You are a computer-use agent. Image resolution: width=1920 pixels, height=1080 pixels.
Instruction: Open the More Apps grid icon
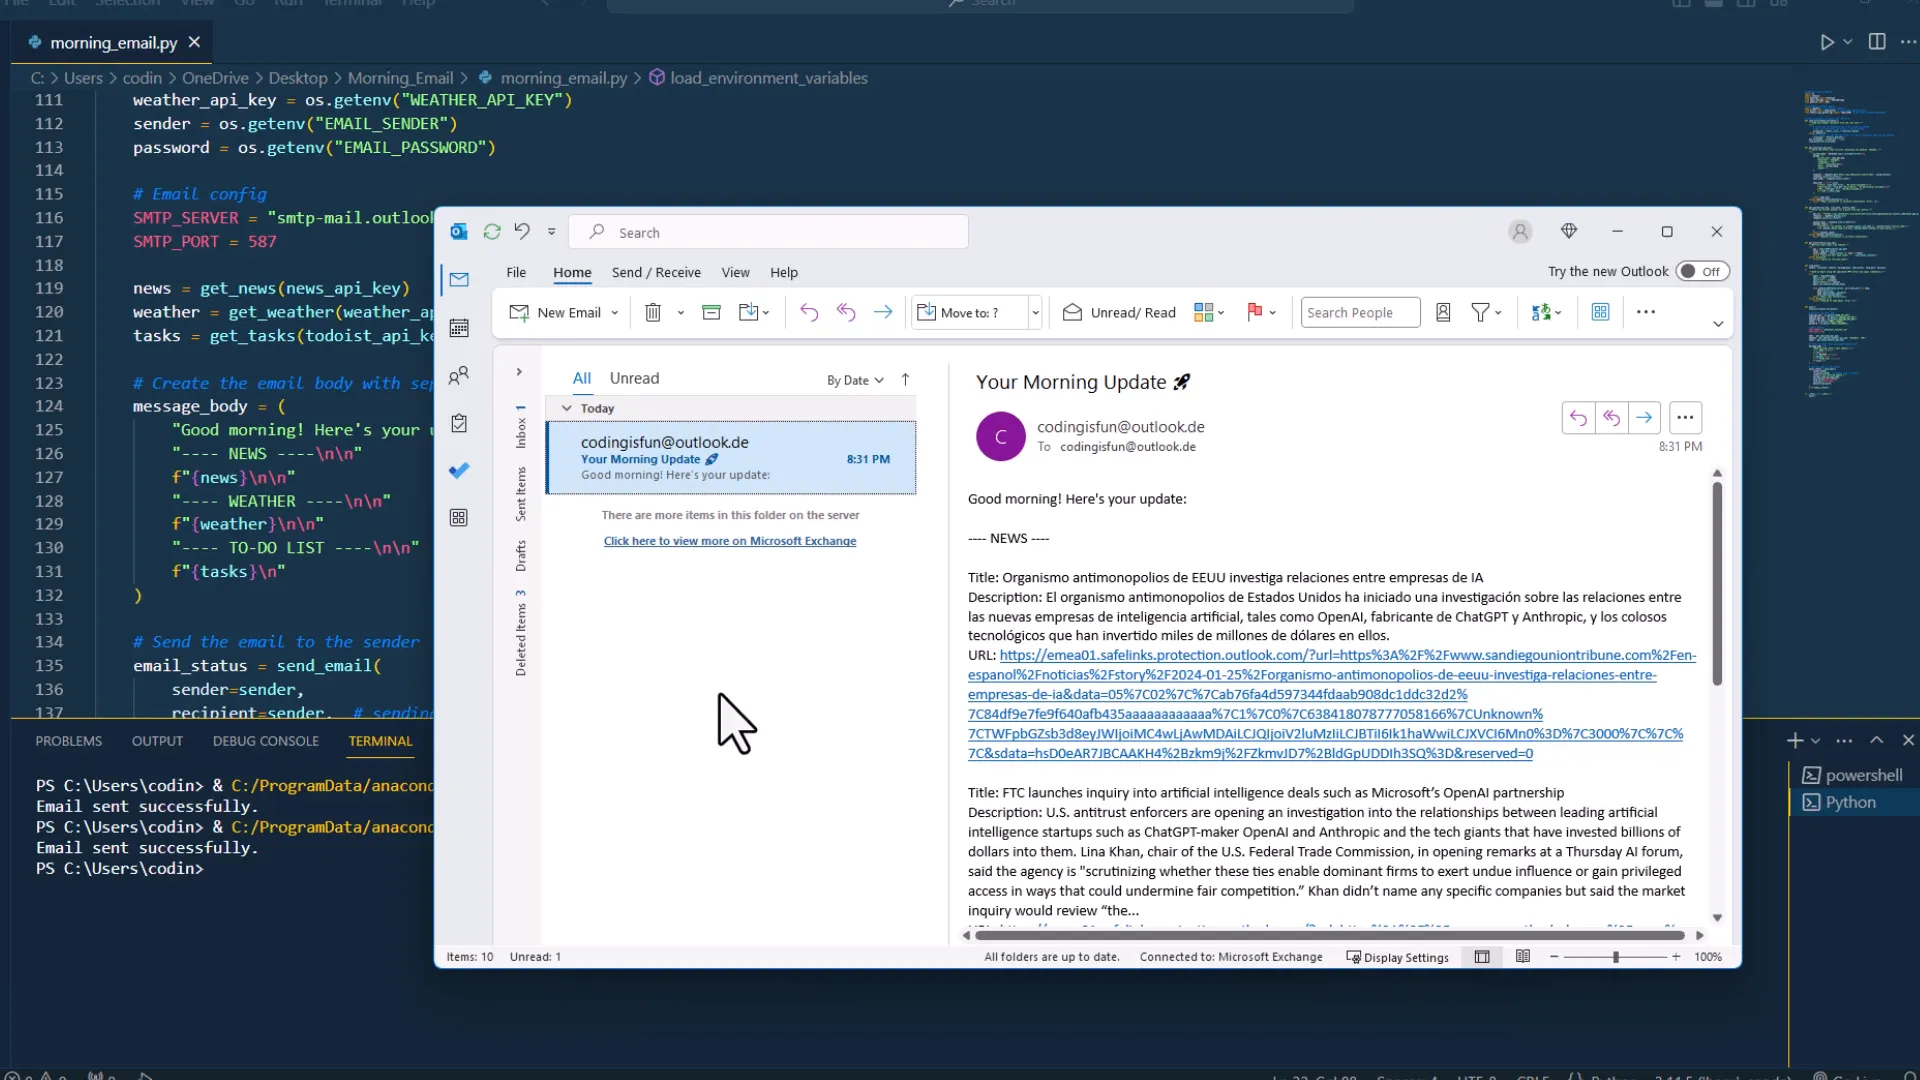pyautogui.click(x=459, y=518)
